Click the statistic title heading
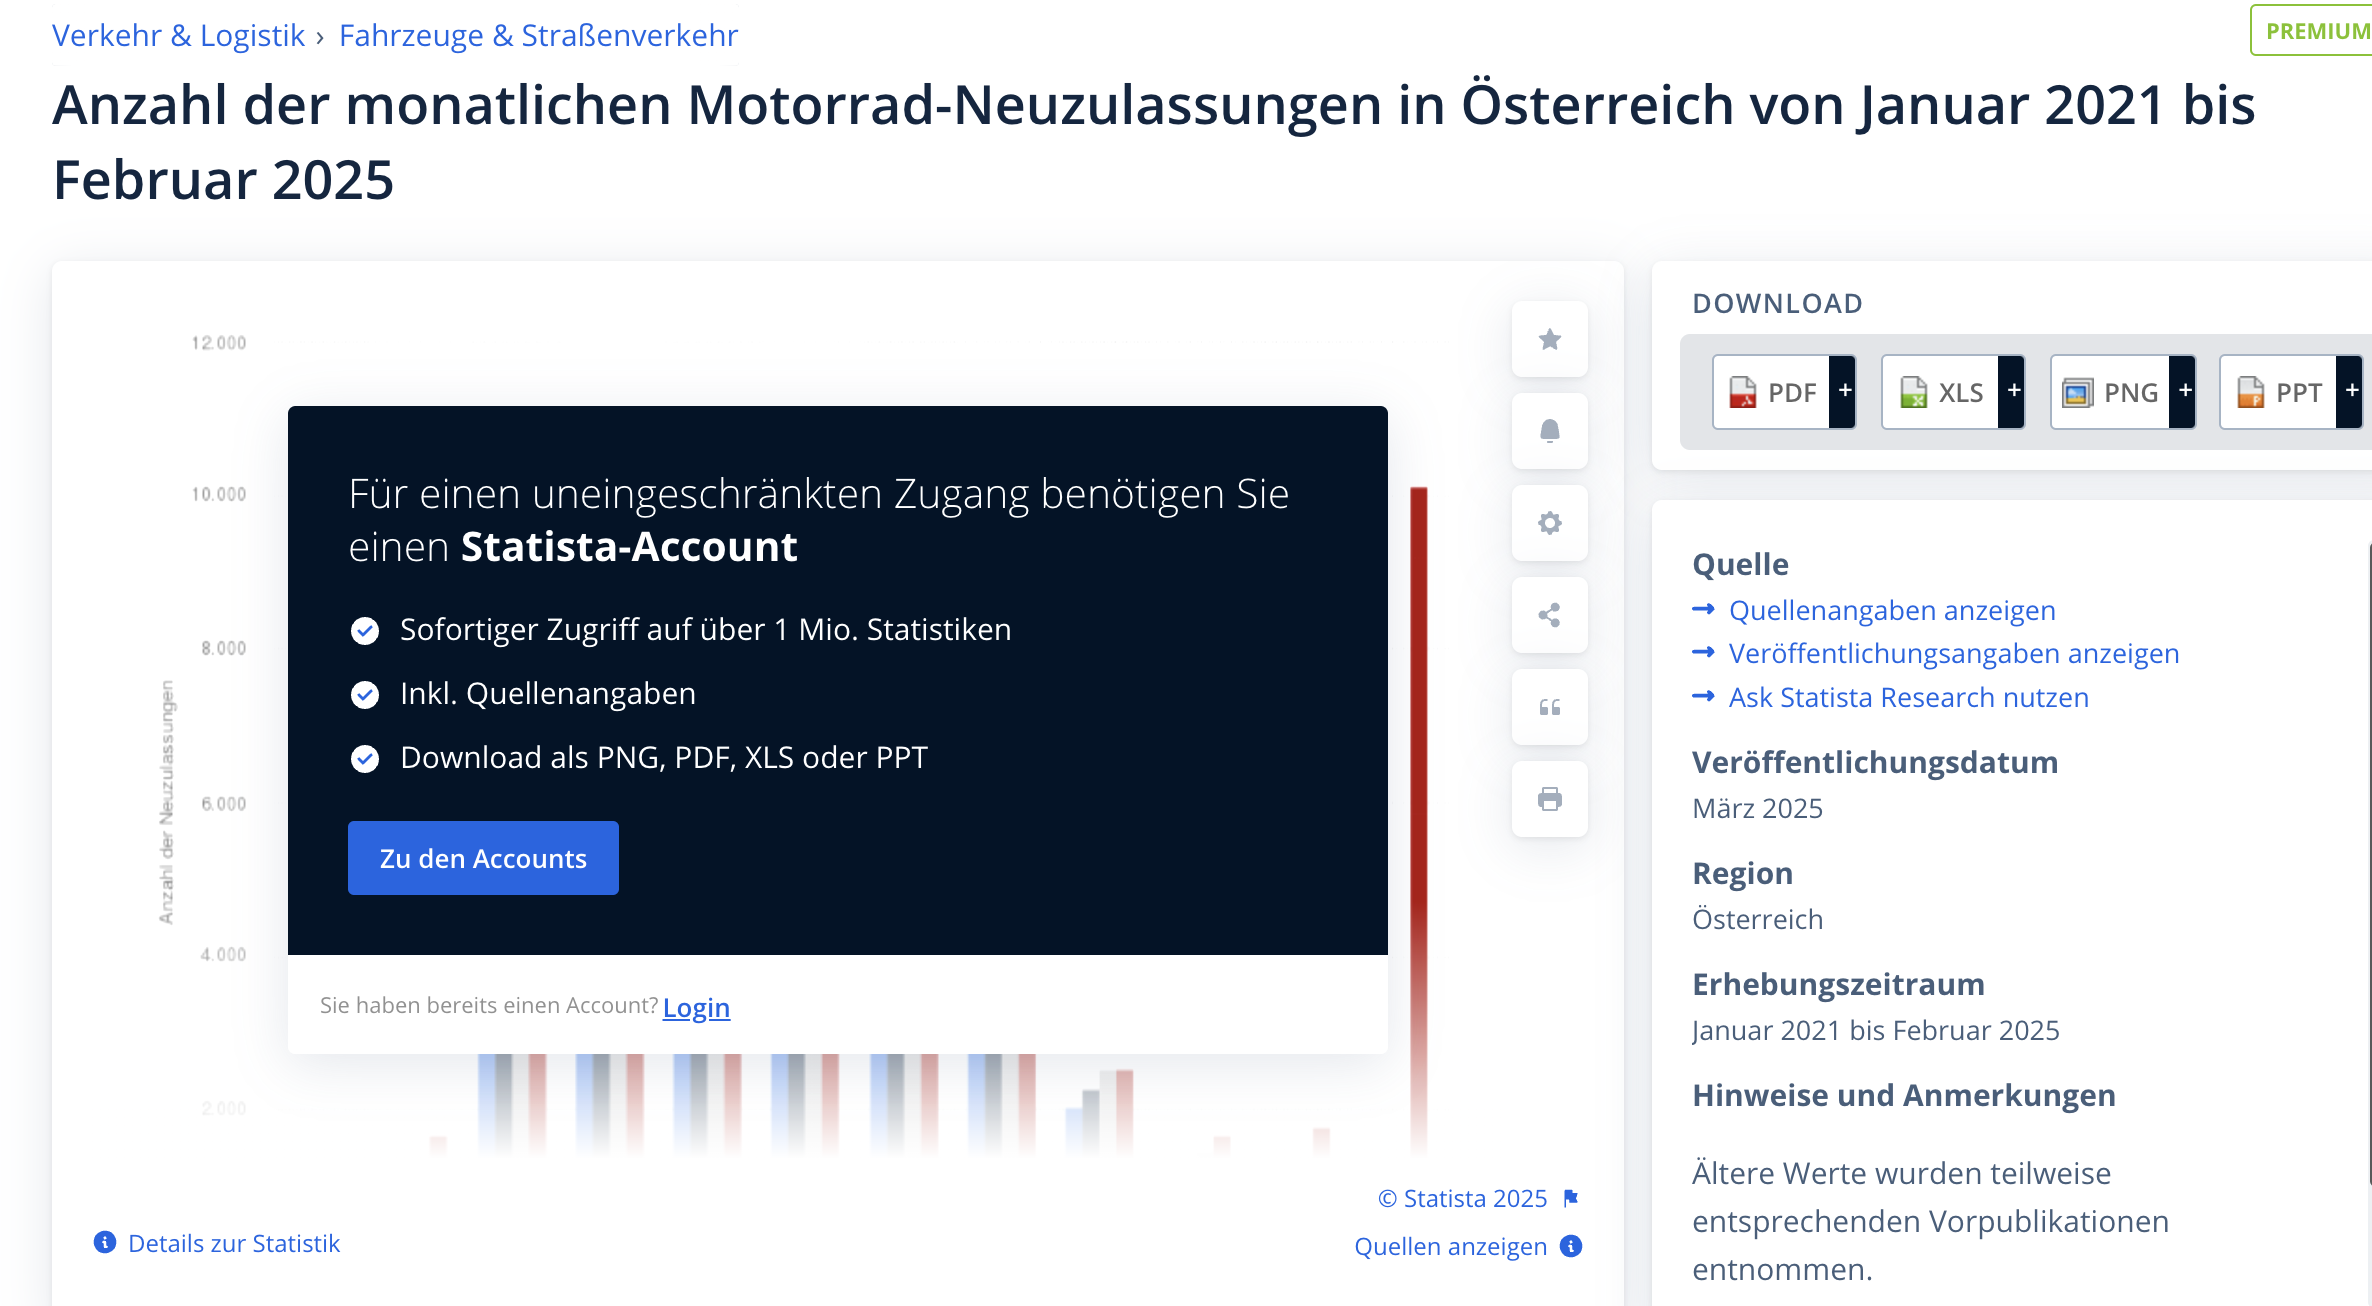Viewport: 2372px width, 1306px height. click(1154, 142)
